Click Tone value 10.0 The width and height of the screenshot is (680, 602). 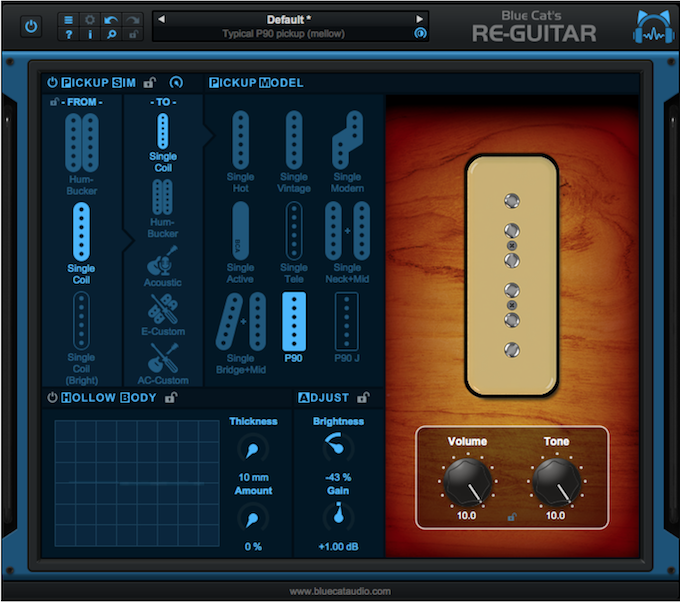pos(555,516)
